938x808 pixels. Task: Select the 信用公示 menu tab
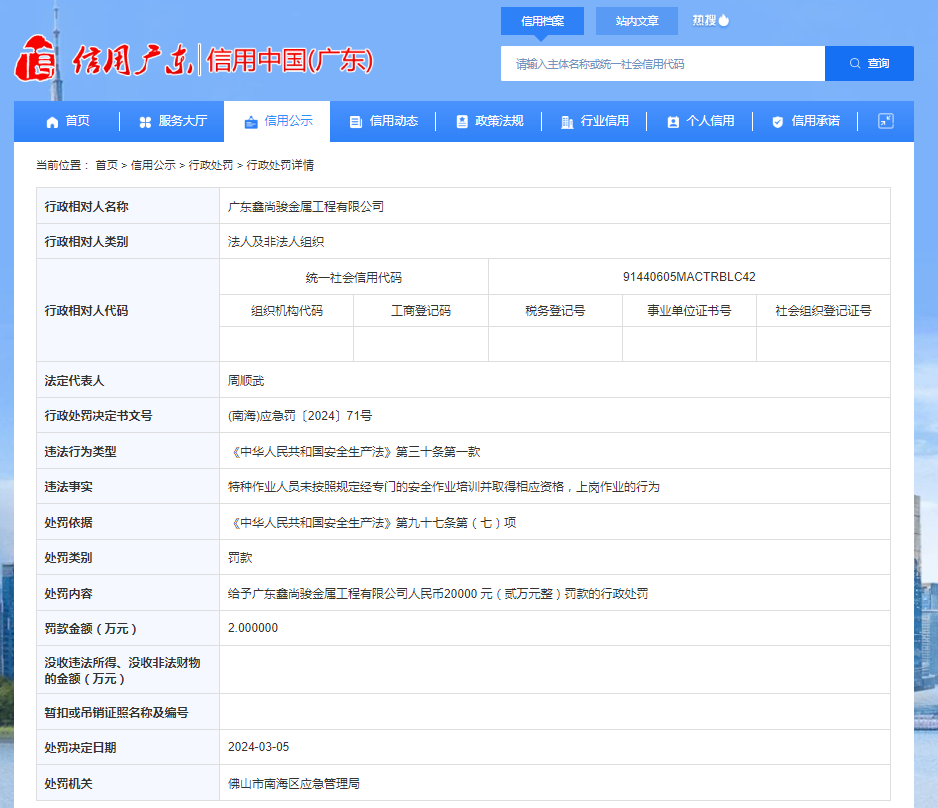[x=277, y=121]
